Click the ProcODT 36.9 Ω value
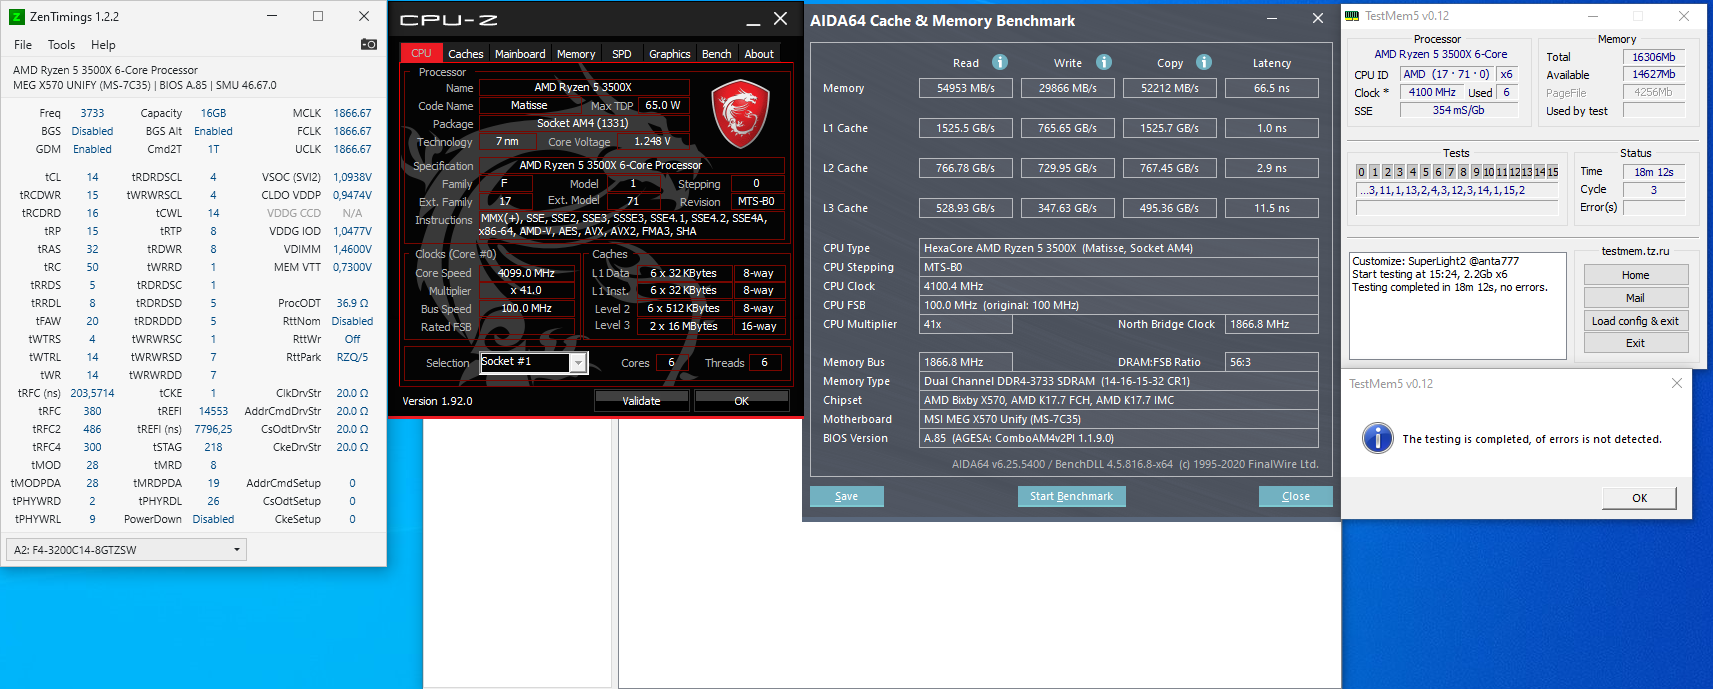 point(352,303)
